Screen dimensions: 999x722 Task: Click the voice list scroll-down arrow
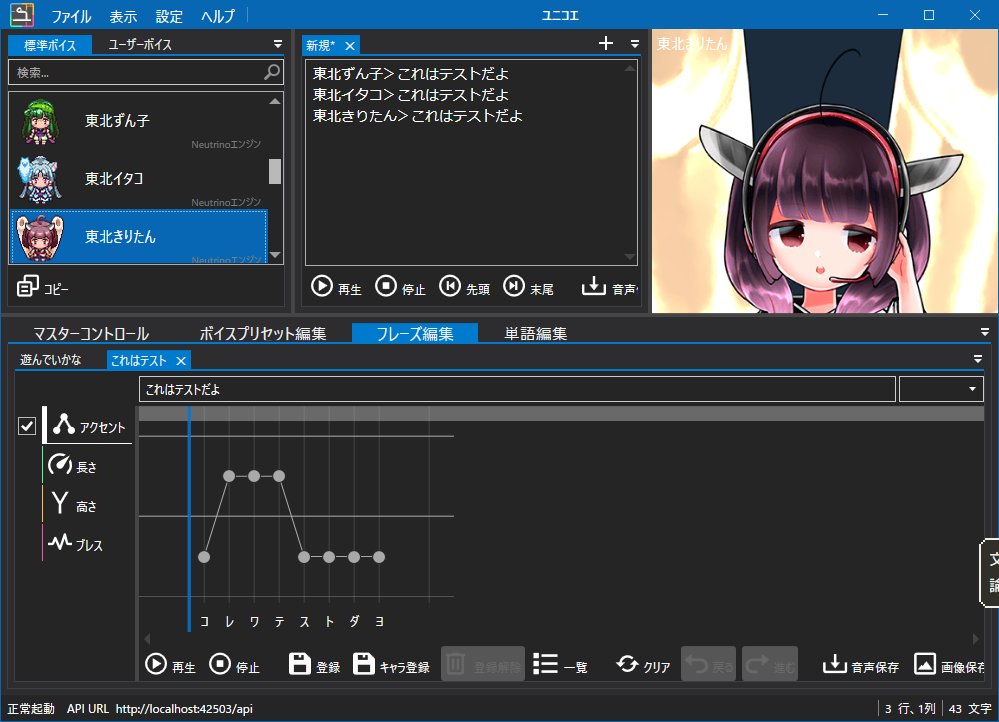point(275,255)
